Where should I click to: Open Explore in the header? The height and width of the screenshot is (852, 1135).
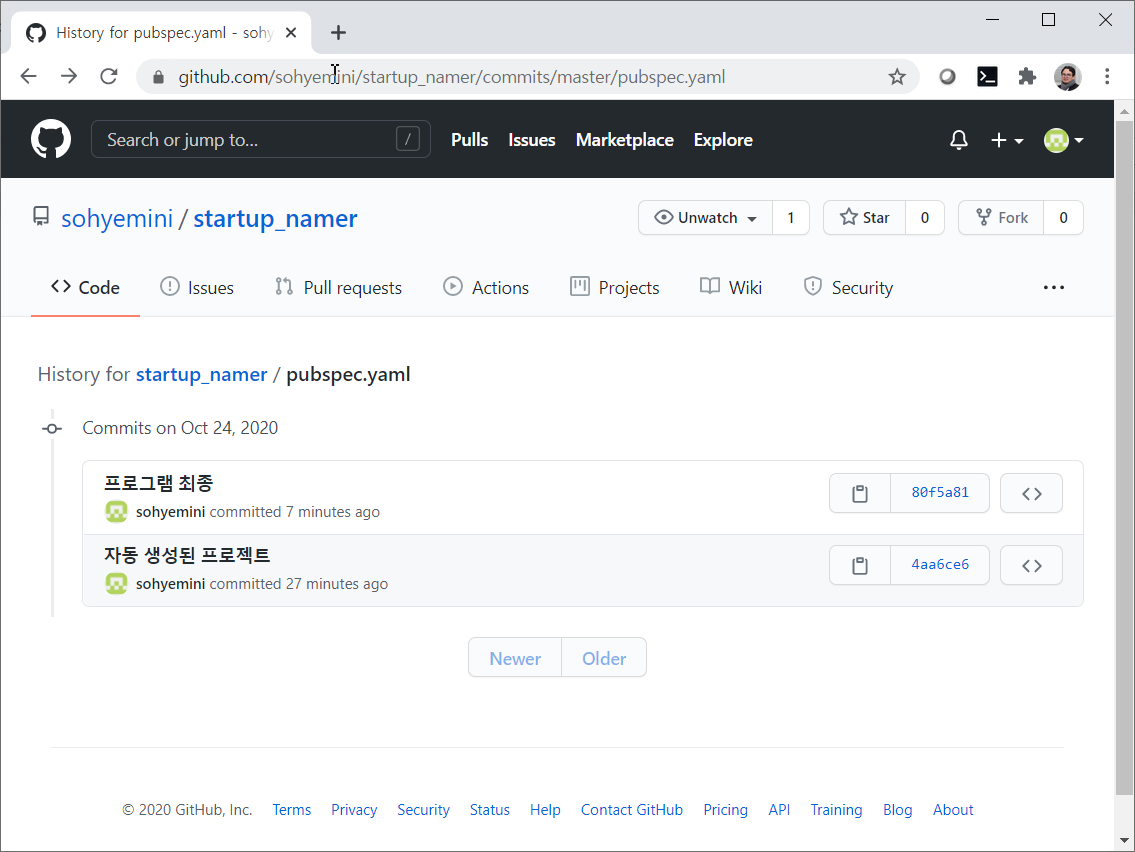tap(723, 140)
